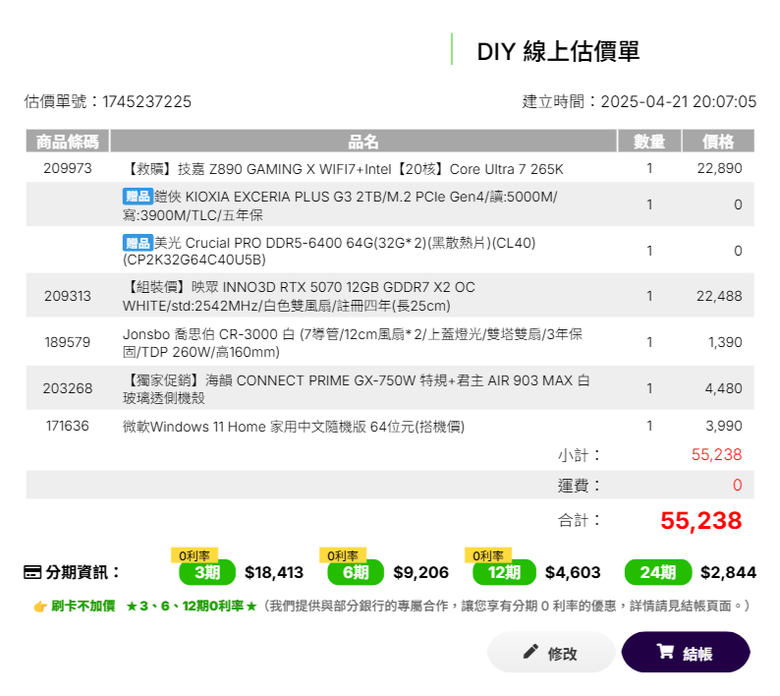Click the 修改 edit button
This screenshot has height=696, width=780.
point(551,652)
